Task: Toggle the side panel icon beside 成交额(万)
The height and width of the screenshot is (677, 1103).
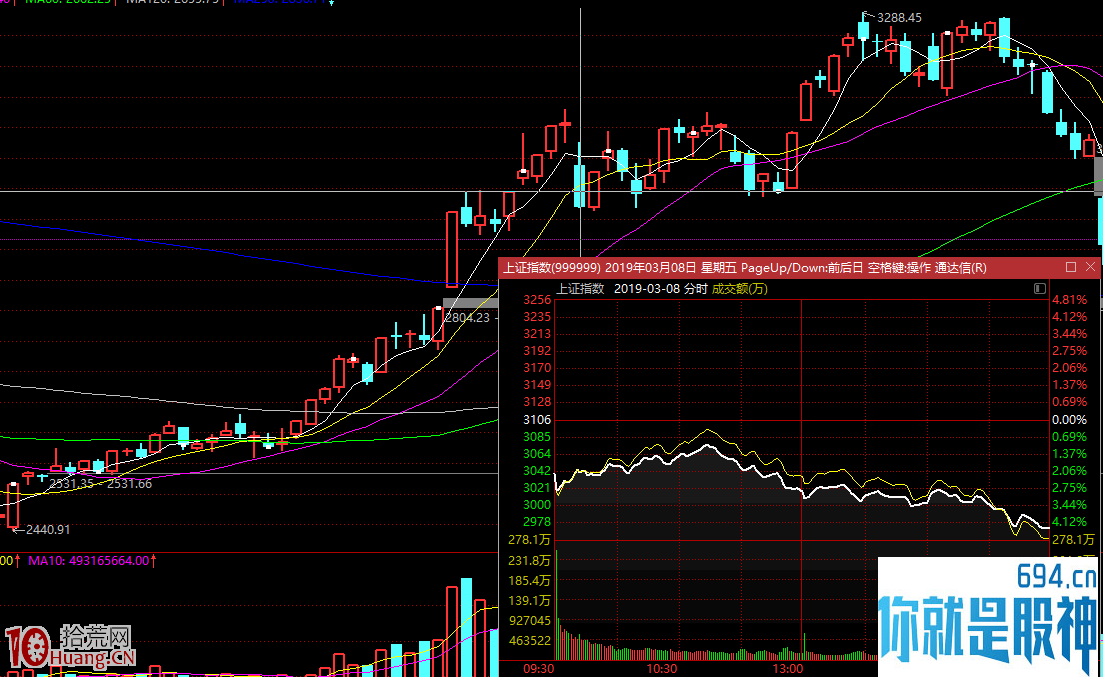Action: [x=1040, y=289]
